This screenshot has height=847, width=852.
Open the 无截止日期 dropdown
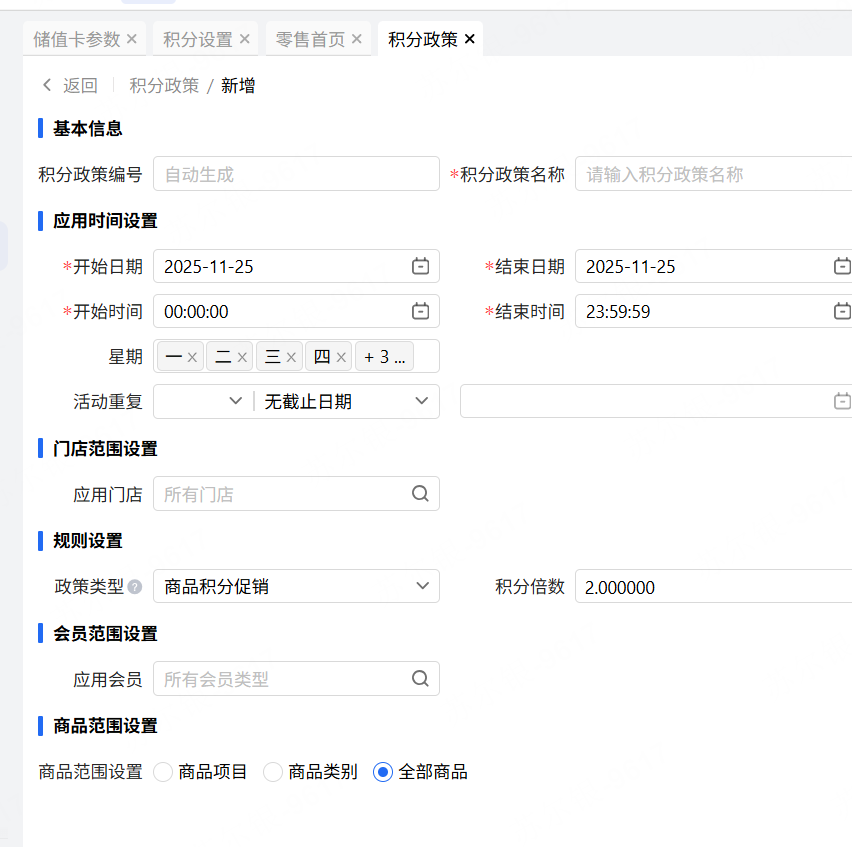coord(421,401)
